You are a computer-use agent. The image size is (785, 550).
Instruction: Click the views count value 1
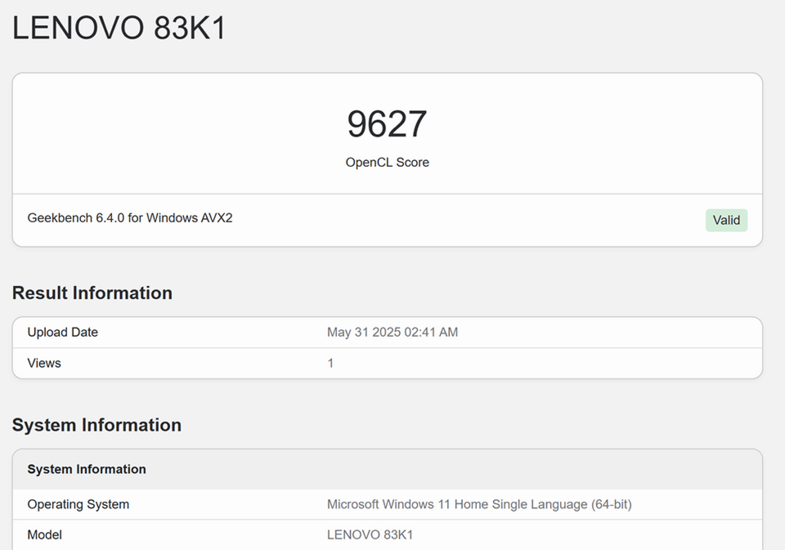coord(331,363)
